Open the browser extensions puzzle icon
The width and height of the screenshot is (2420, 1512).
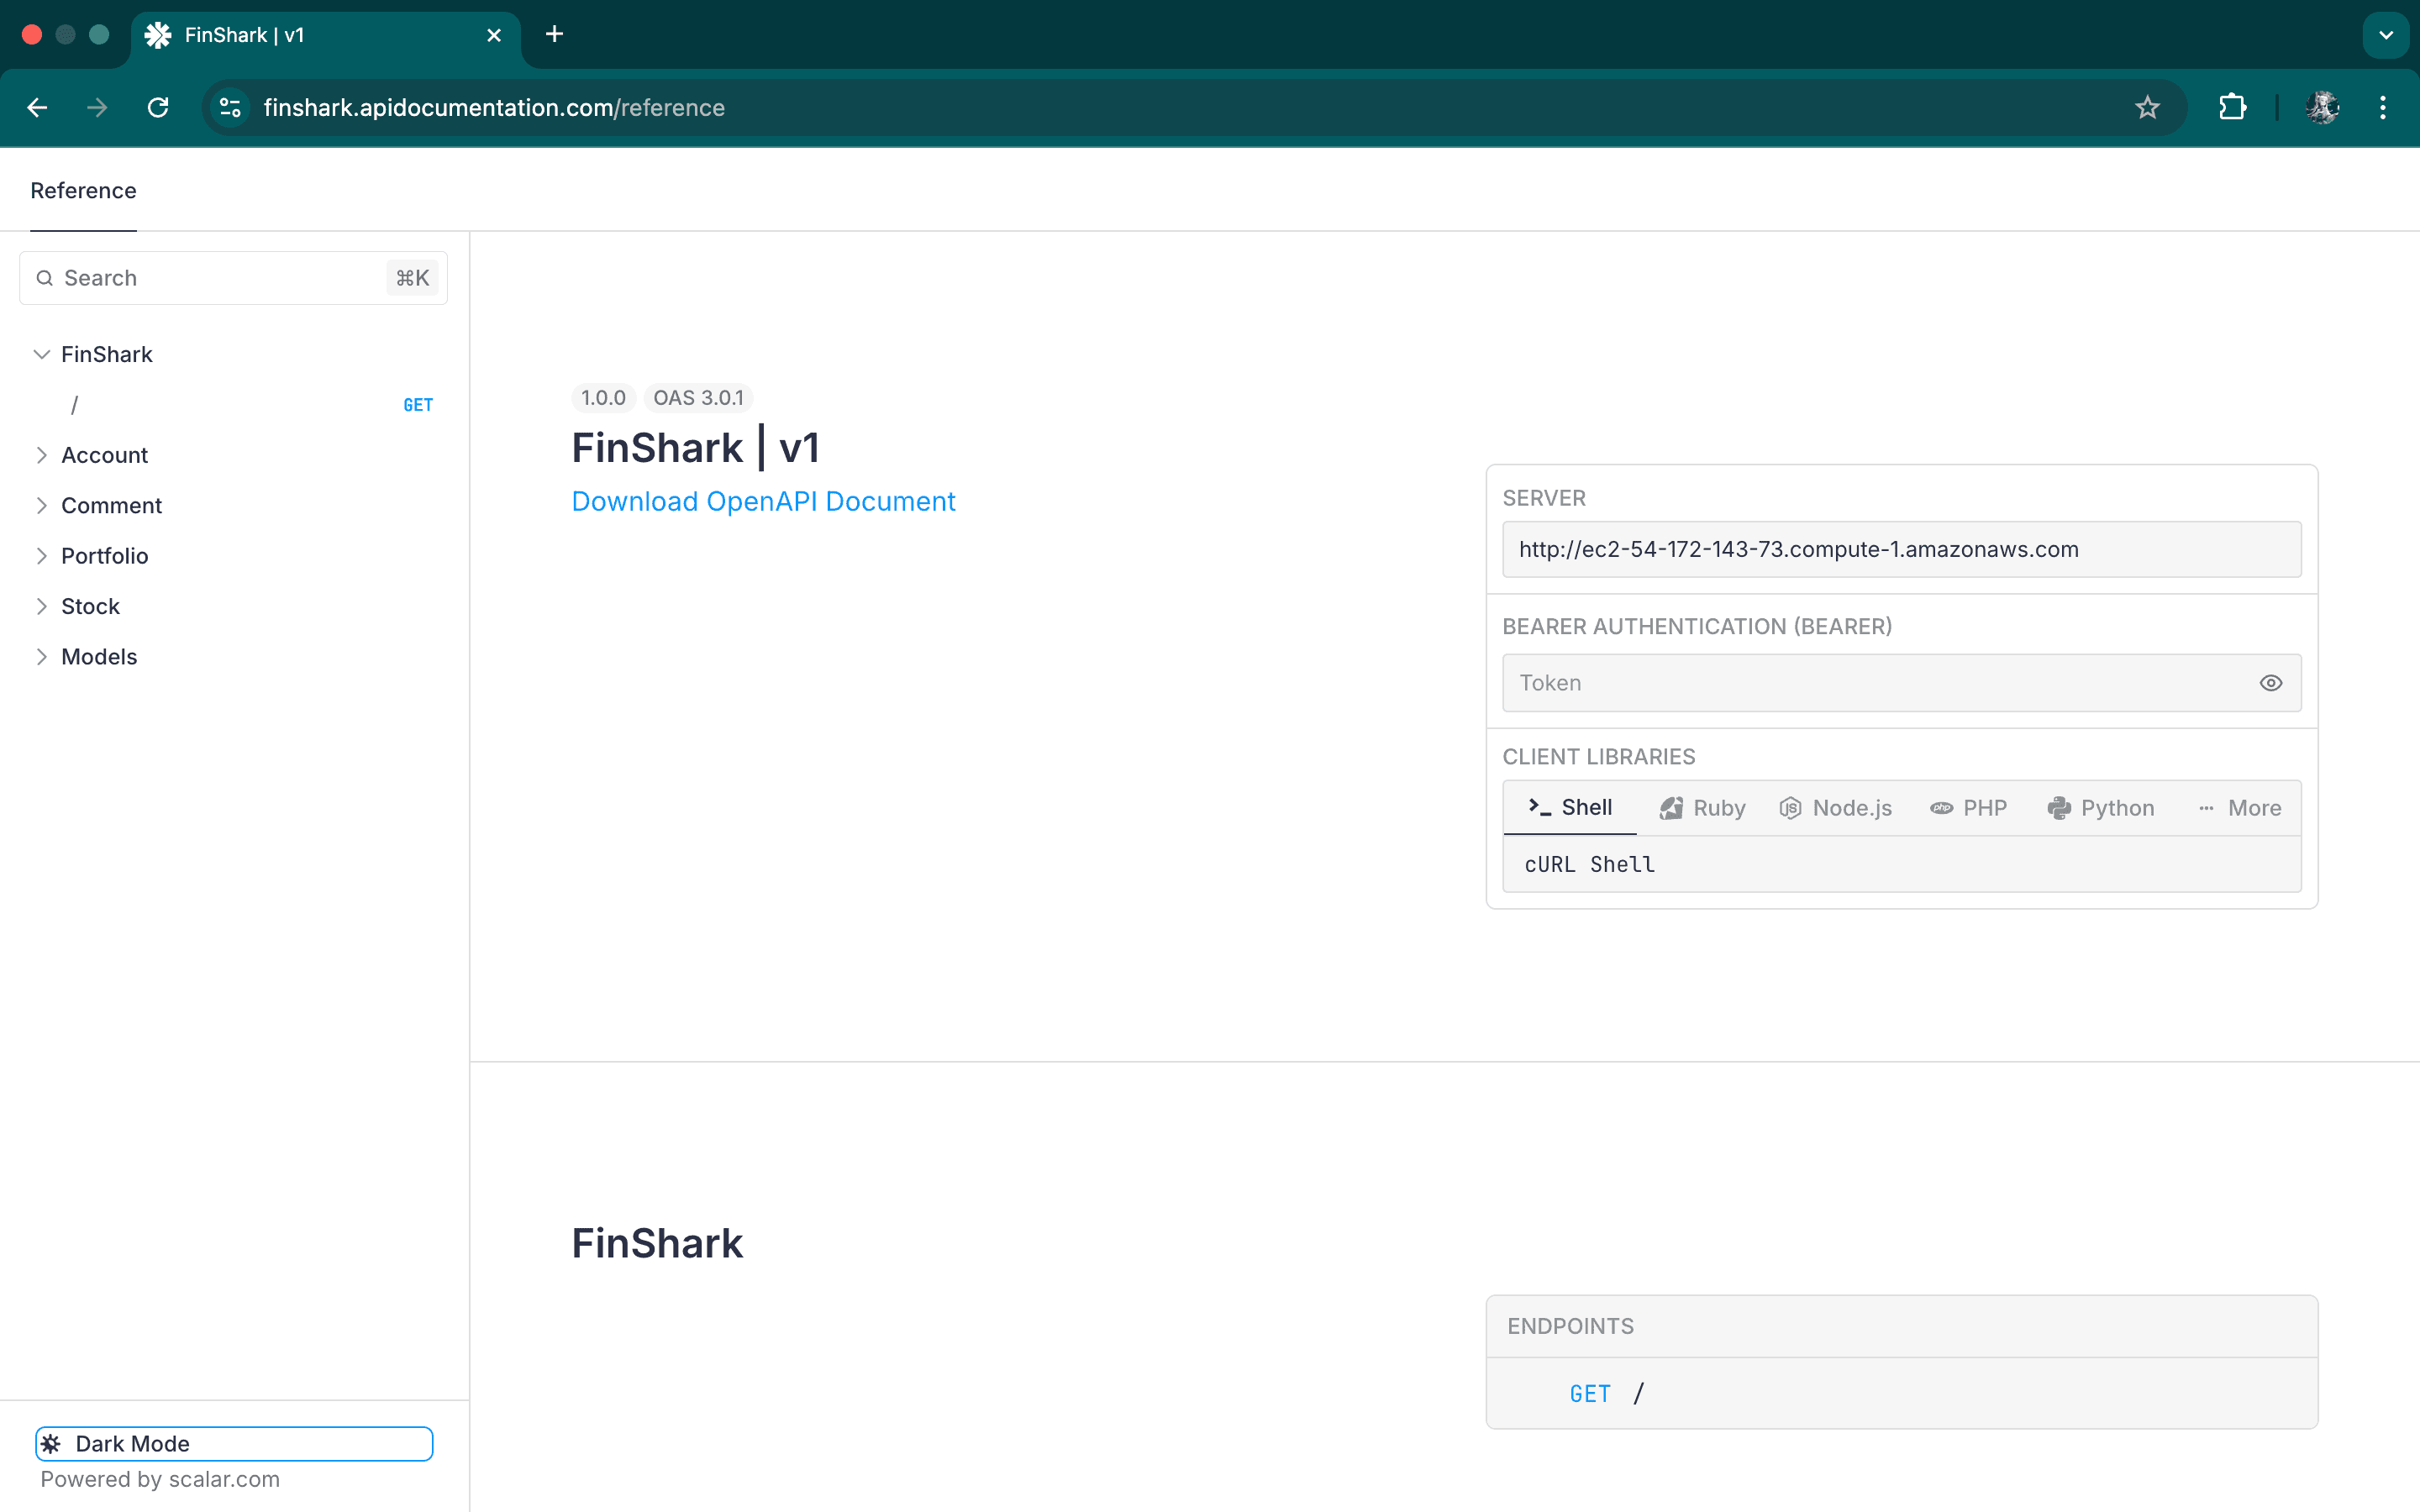[x=2232, y=108]
